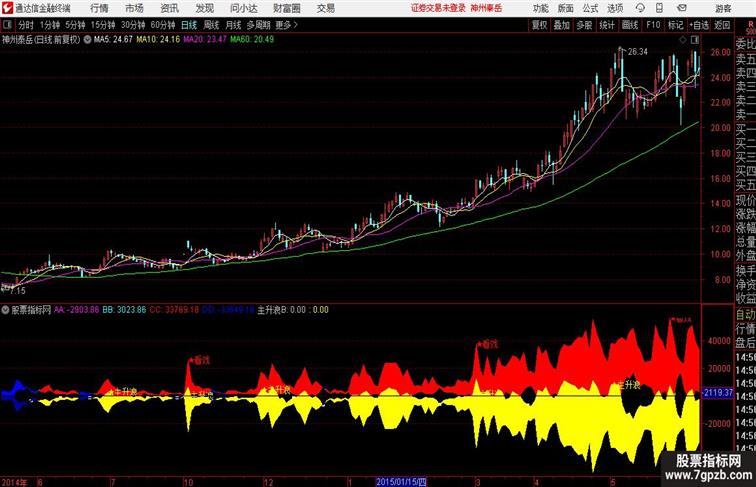Open the 问小达 menu

pyautogui.click(x=243, y=8)
